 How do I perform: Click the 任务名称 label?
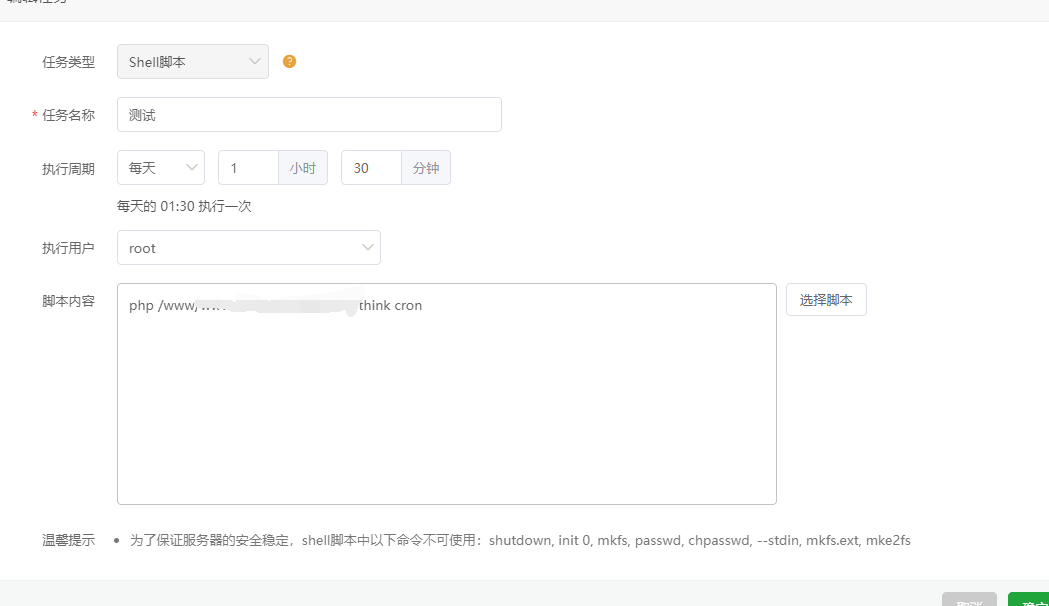(68, 115)
